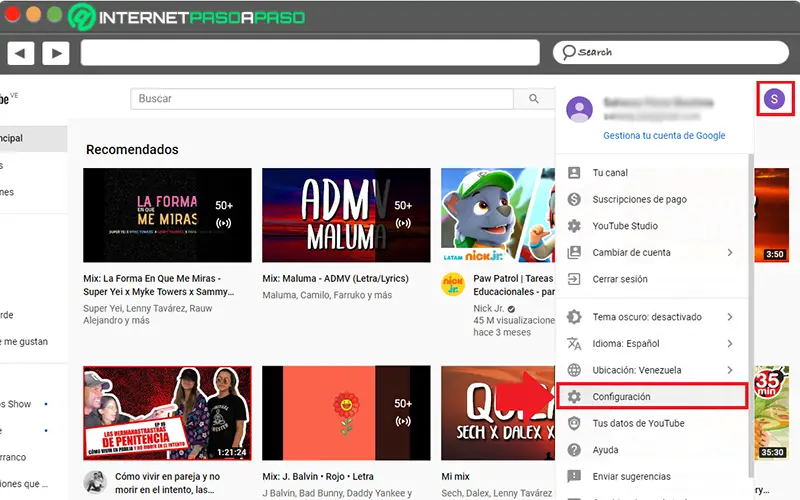The image size is (800, 500).
Task: Open the partially visible 3:50 video thumbnail
Action: (x=771, y=215)
